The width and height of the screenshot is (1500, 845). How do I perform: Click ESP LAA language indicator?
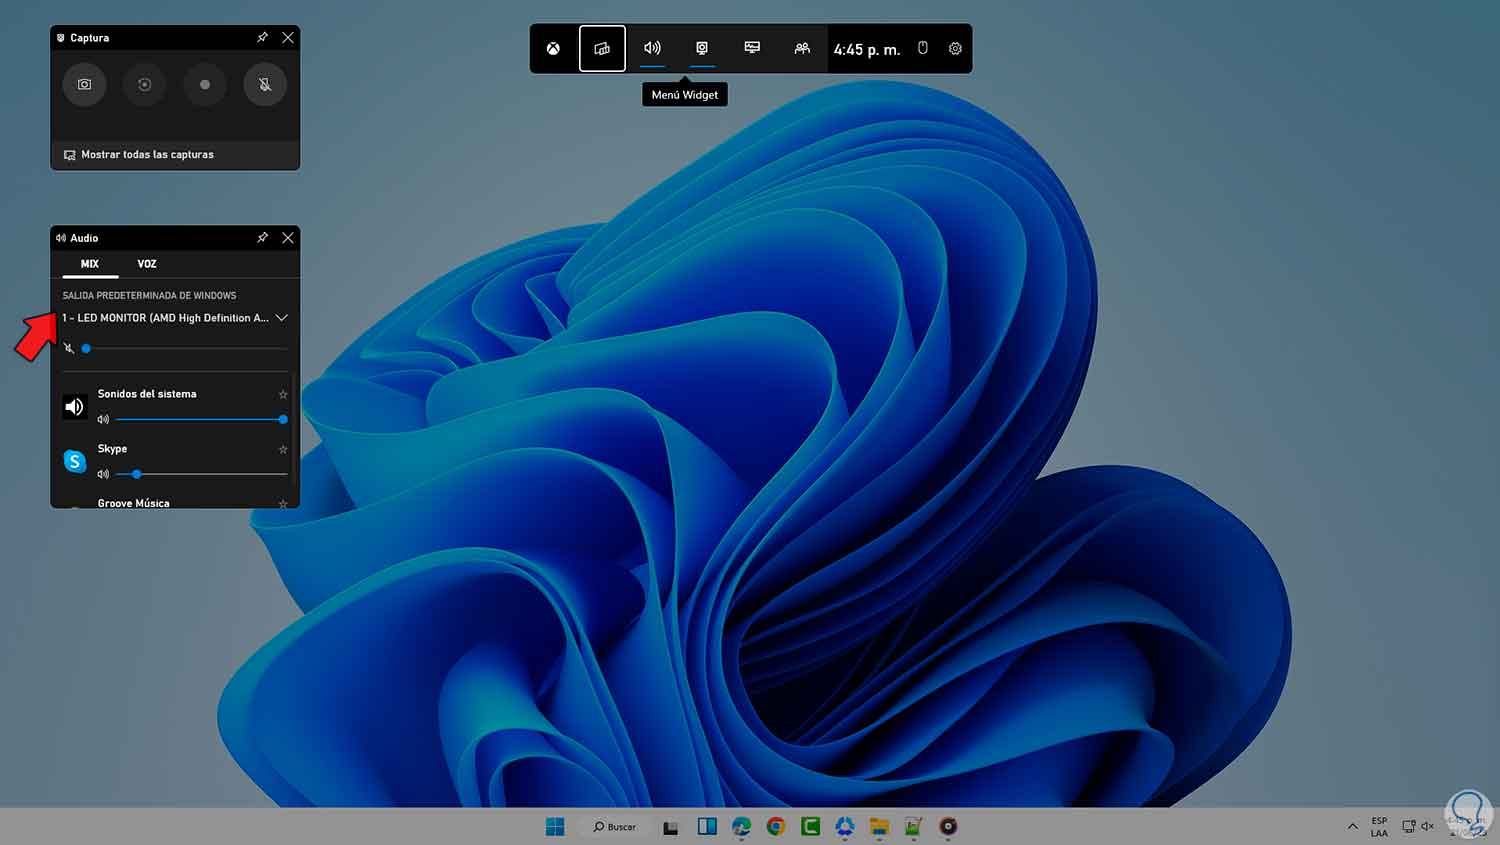pos(1379,827)
